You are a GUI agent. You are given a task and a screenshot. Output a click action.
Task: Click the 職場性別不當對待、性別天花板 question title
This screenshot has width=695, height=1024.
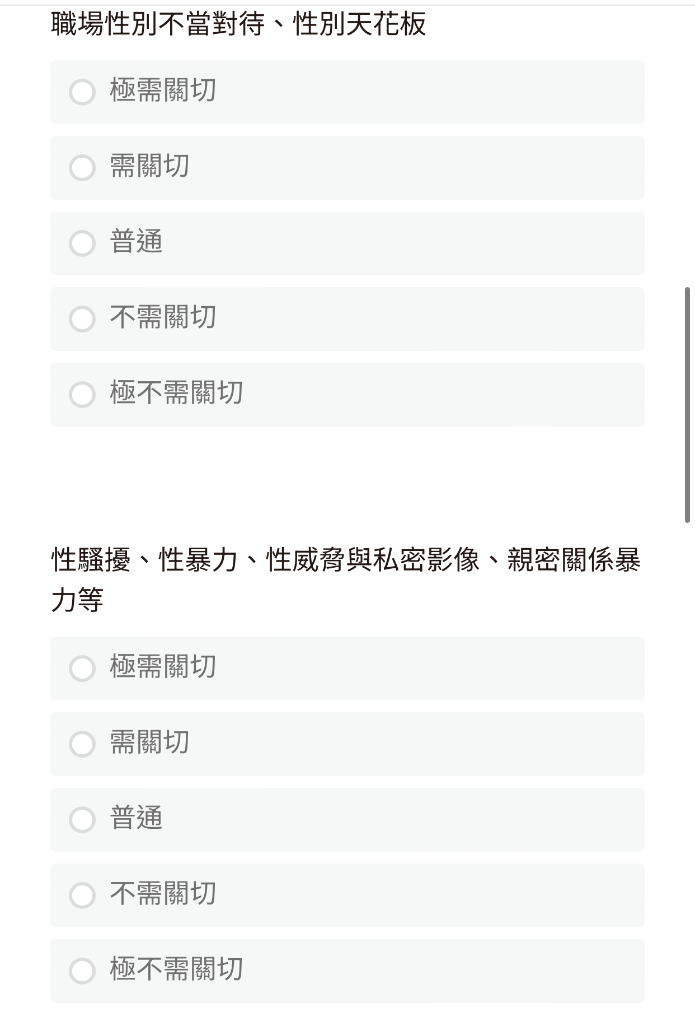click(x=238, y=24)
